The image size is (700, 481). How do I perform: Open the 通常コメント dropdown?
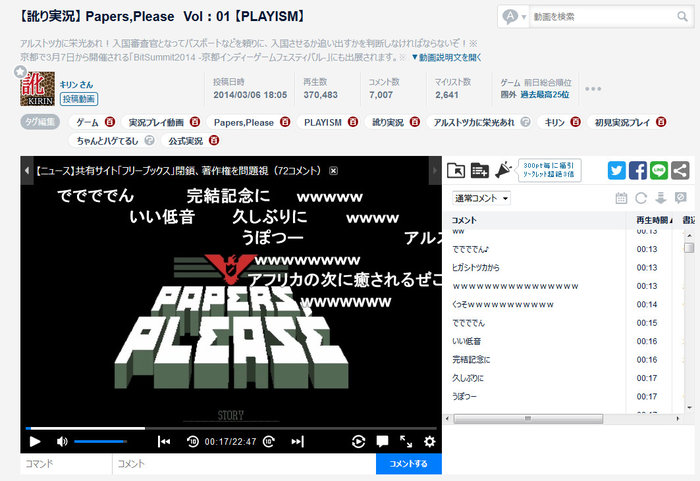pos(481,198)
